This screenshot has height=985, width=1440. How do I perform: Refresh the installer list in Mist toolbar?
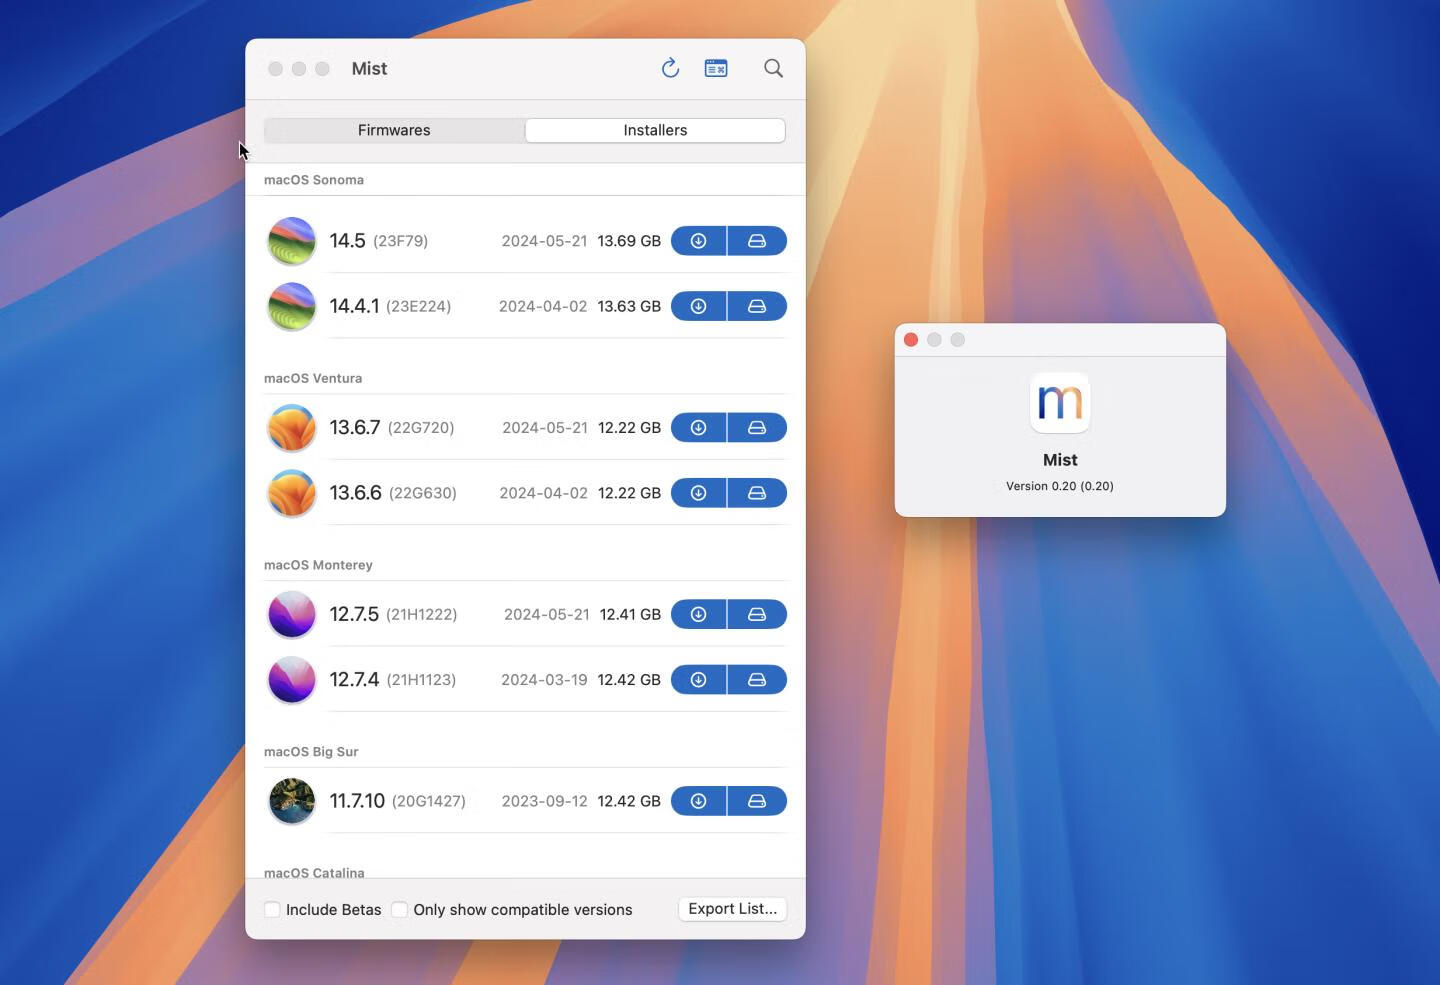click(670, 68)
